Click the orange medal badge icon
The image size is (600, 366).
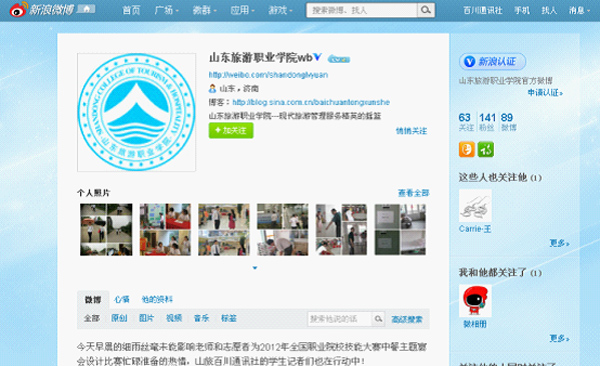coord(467,149)
